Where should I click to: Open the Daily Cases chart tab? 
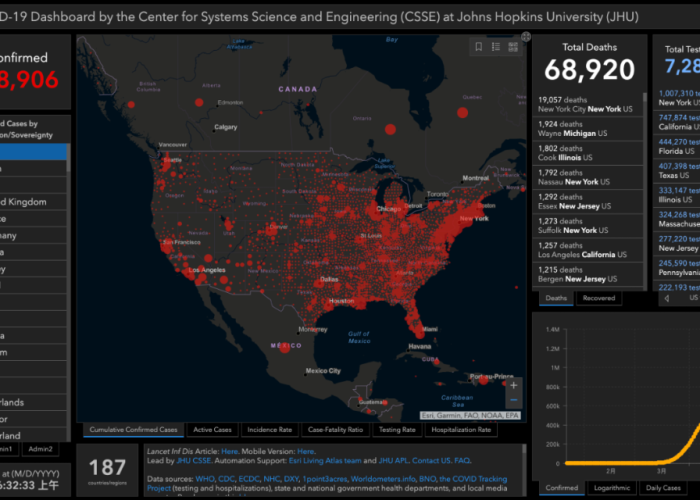pos(663,488)
